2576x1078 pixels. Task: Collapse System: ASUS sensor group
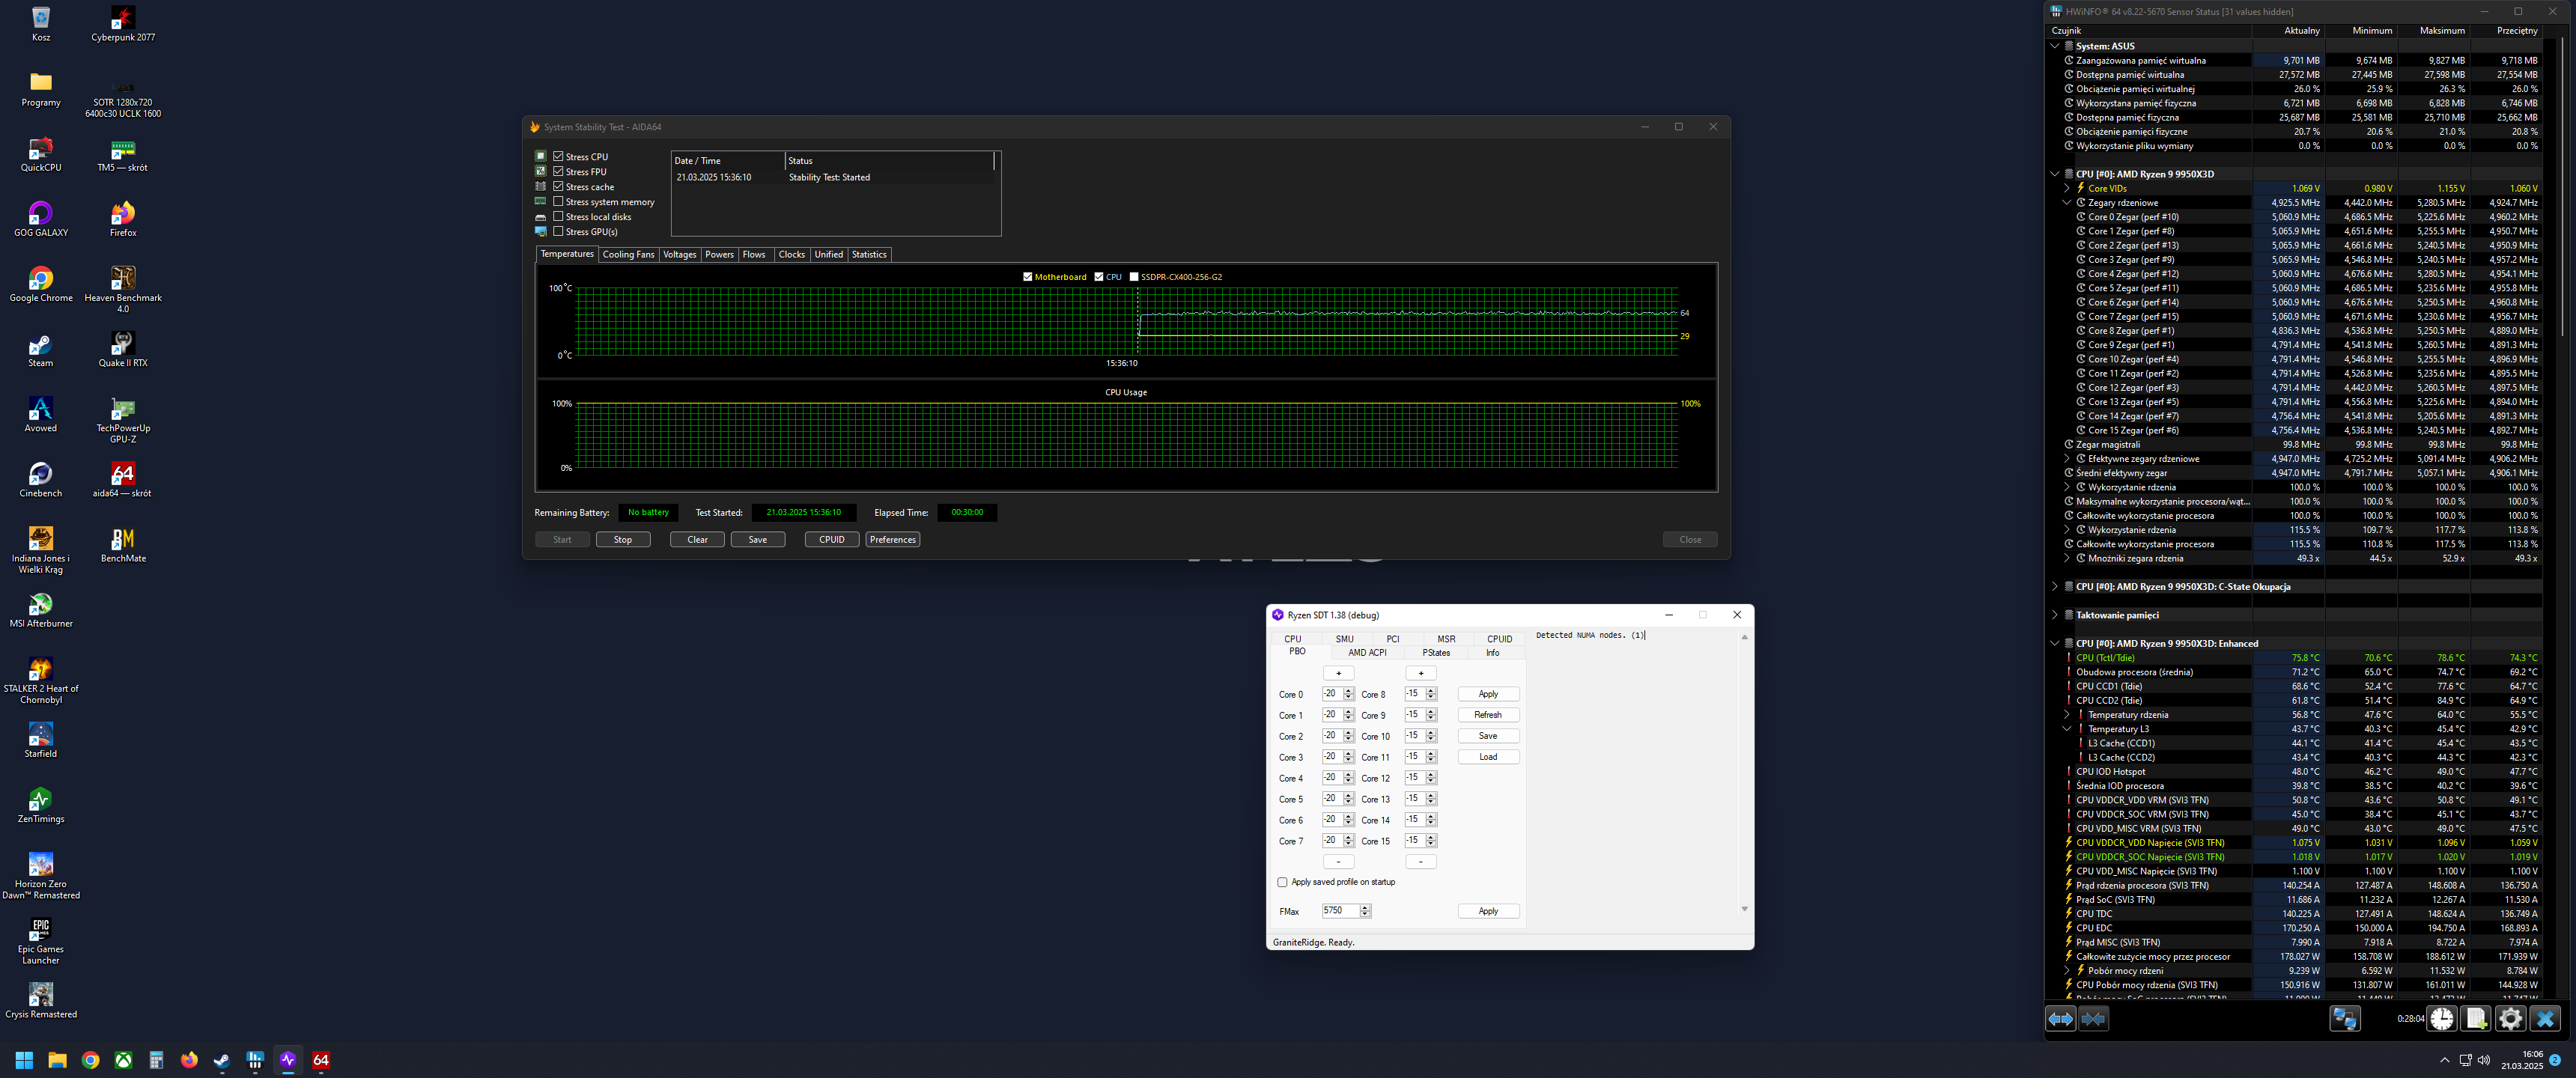point(2055,46)
